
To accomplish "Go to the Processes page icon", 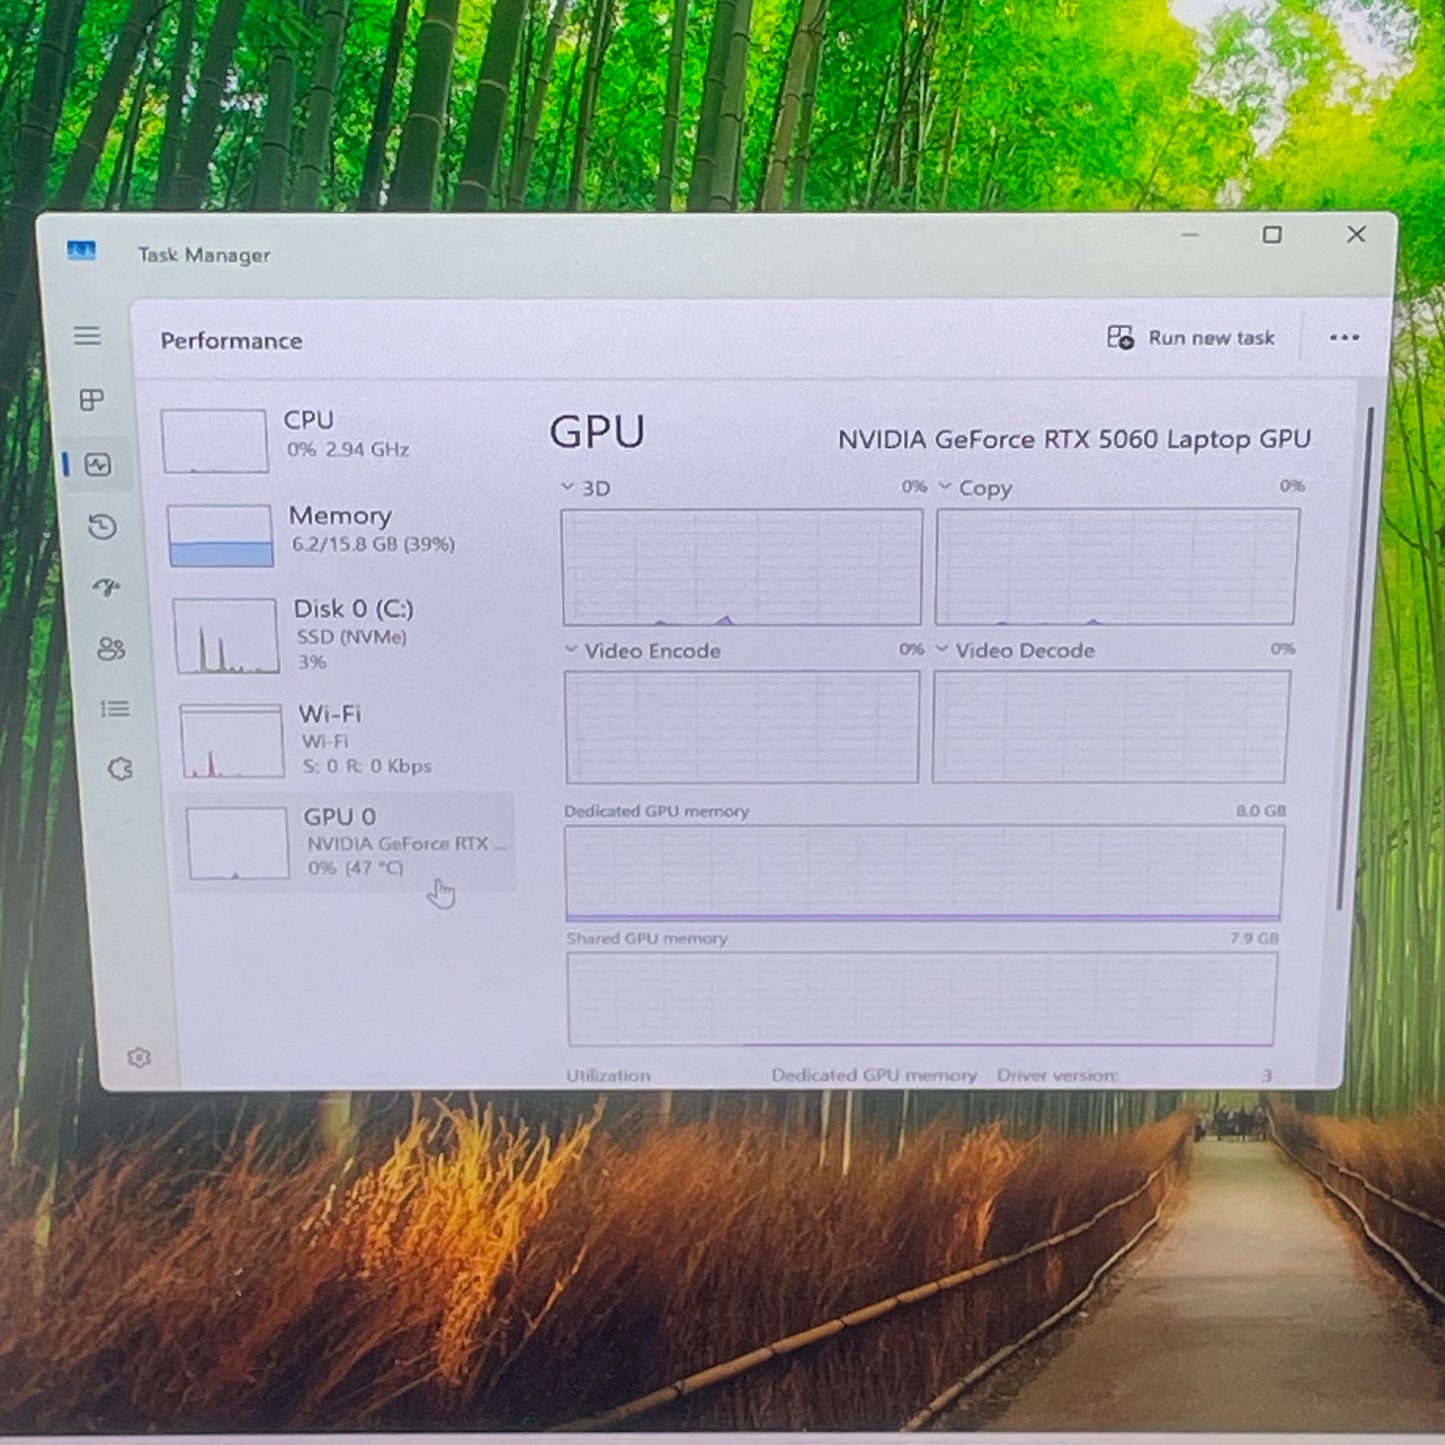I will click(92, 400).
